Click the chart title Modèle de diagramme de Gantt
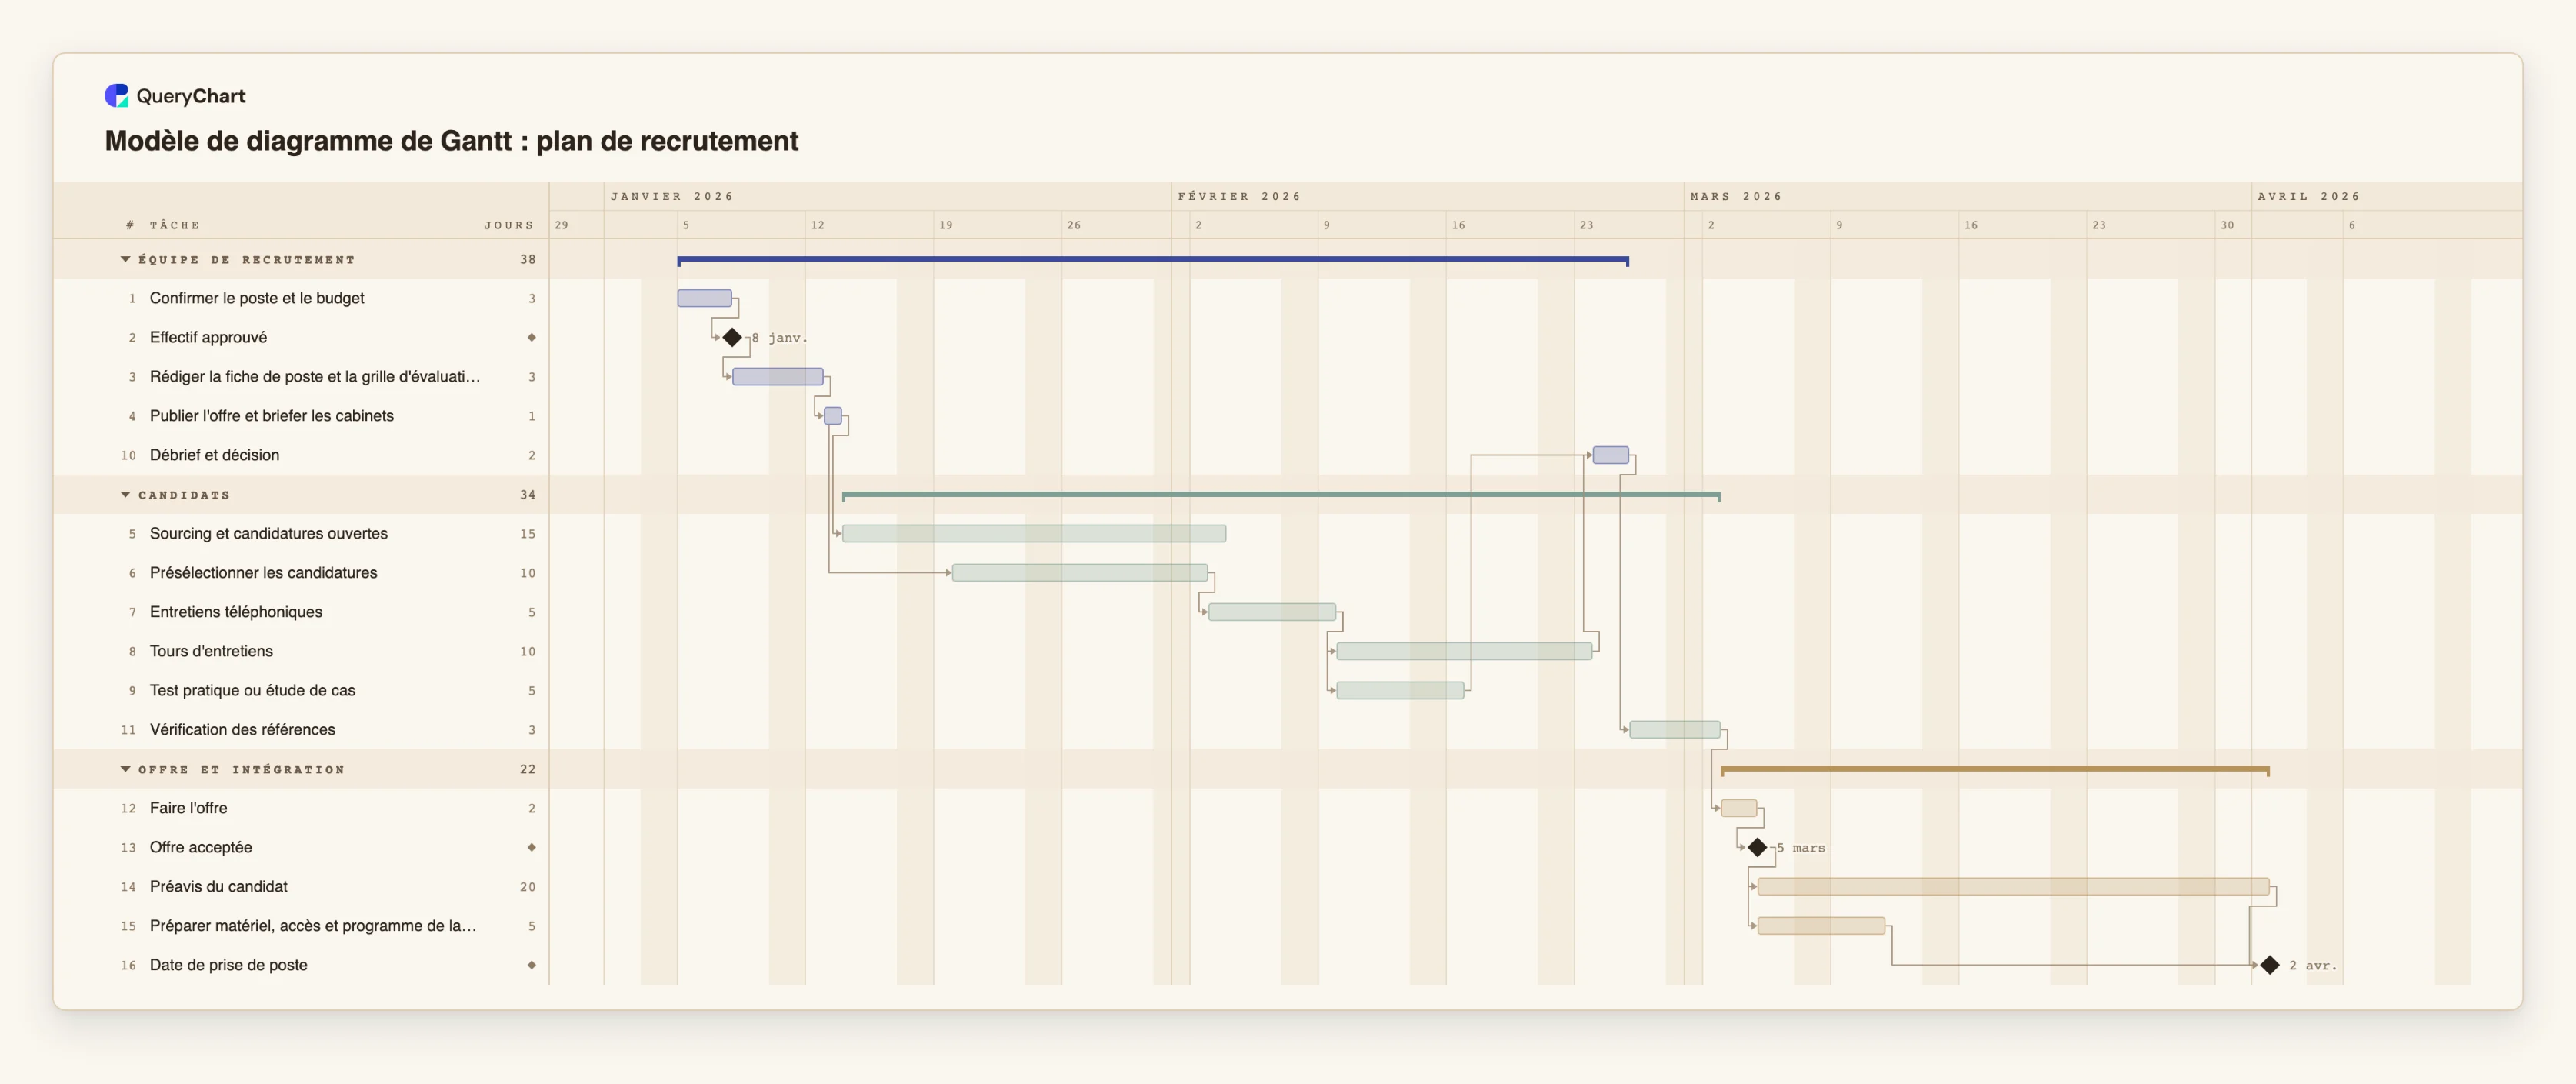The width and height of the screenshot is (2576, 1084). pos(452,141)
